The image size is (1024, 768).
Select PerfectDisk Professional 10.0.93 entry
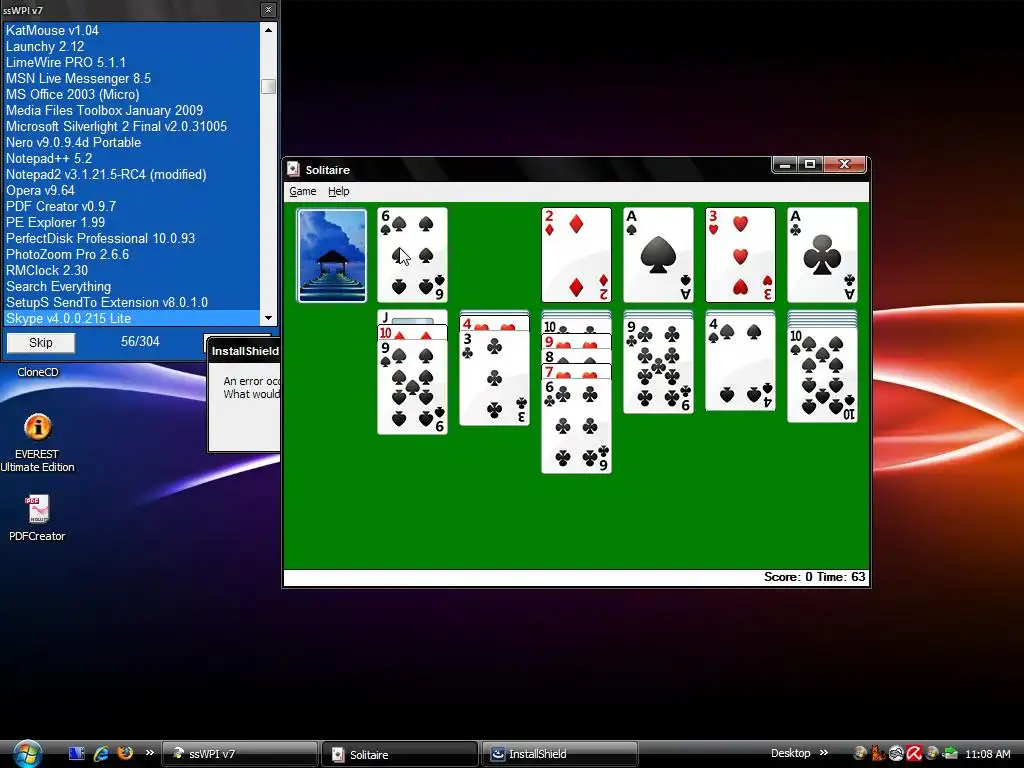[132, 238]
